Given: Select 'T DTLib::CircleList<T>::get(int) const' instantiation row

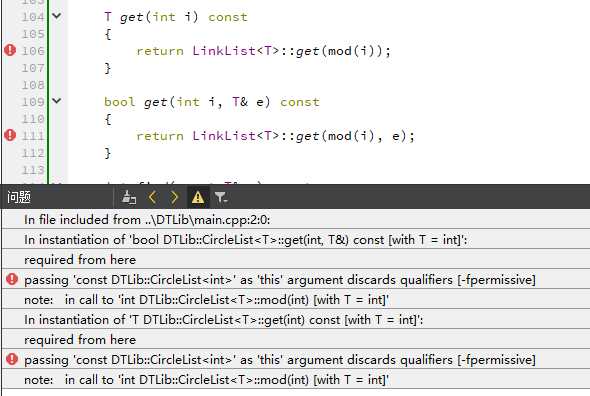Looking at the screenshot, I should 296,320.
